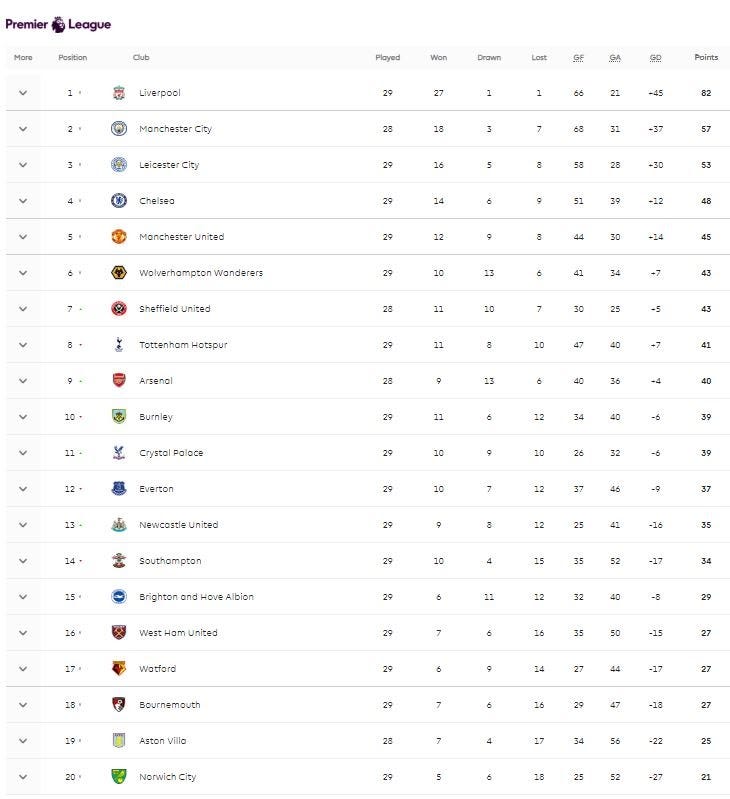This screenshot has height=799, width=730.
Task: Click the Points column header
Action: pos(706,57)
